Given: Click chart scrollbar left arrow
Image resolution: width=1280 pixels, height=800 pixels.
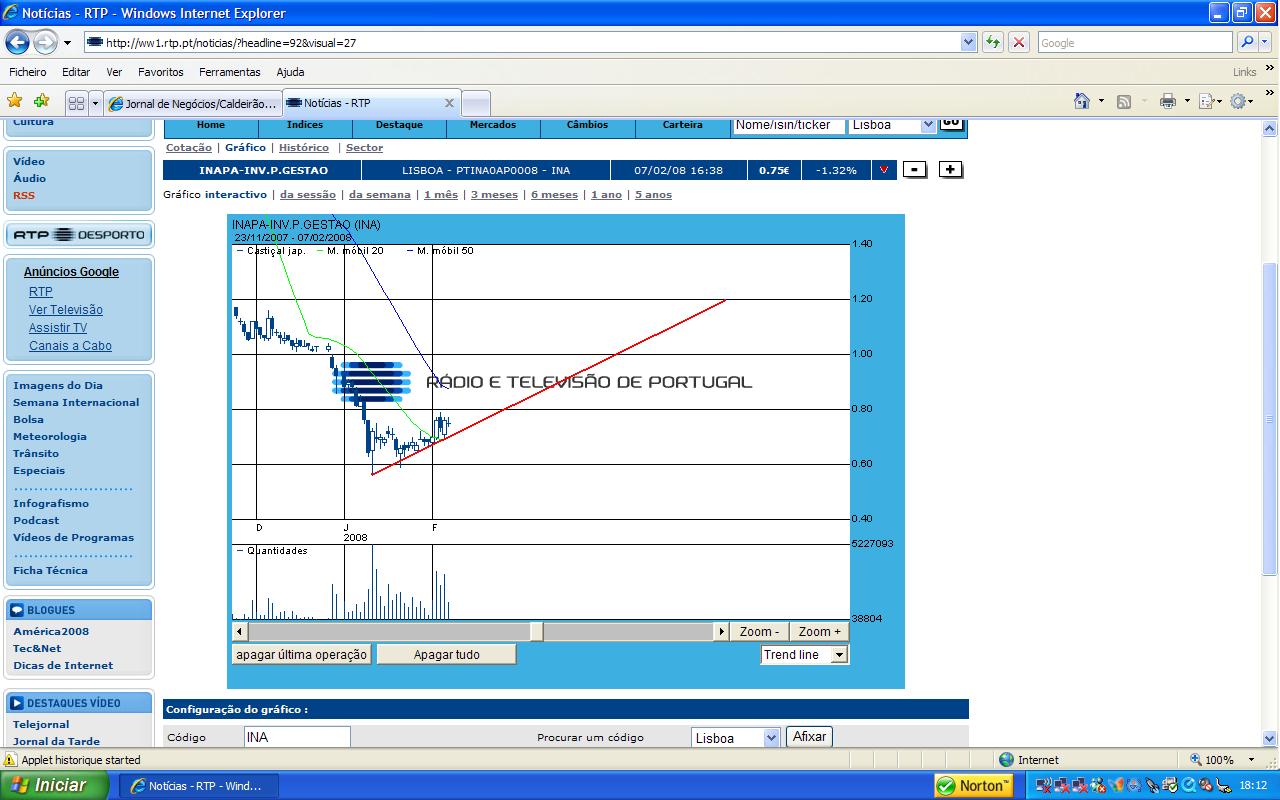Looking at the screenshot, I should pos(239,632).
